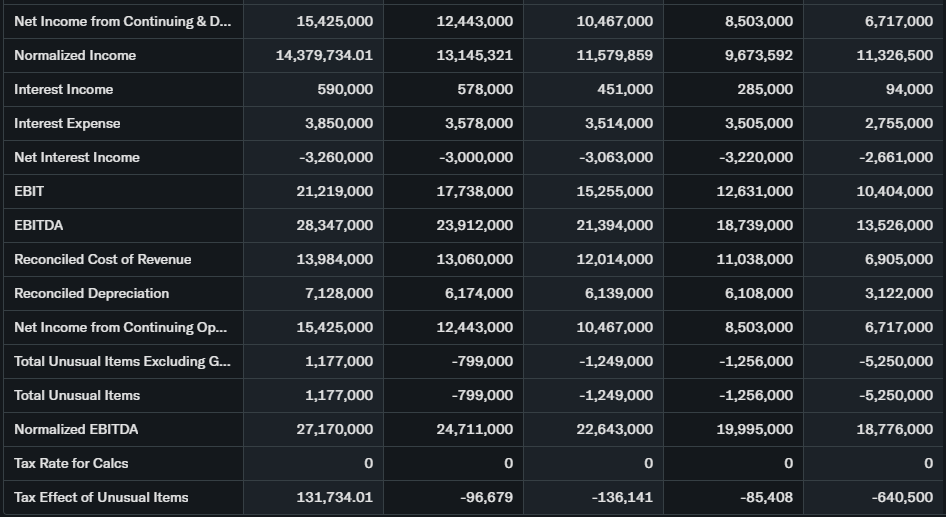Screen dimensions: 946x517
Task: Click the Tax Effect value 131,734.01
Action: [x=334, y=497]
